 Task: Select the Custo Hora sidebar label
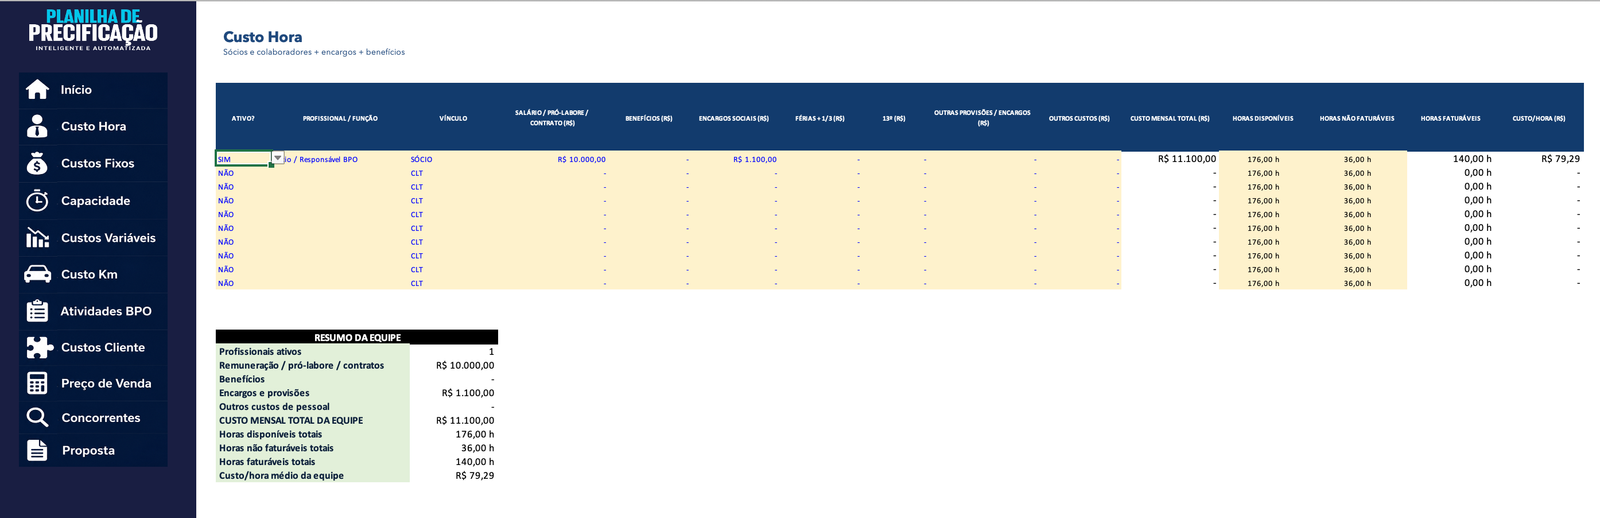pos(93,126)
